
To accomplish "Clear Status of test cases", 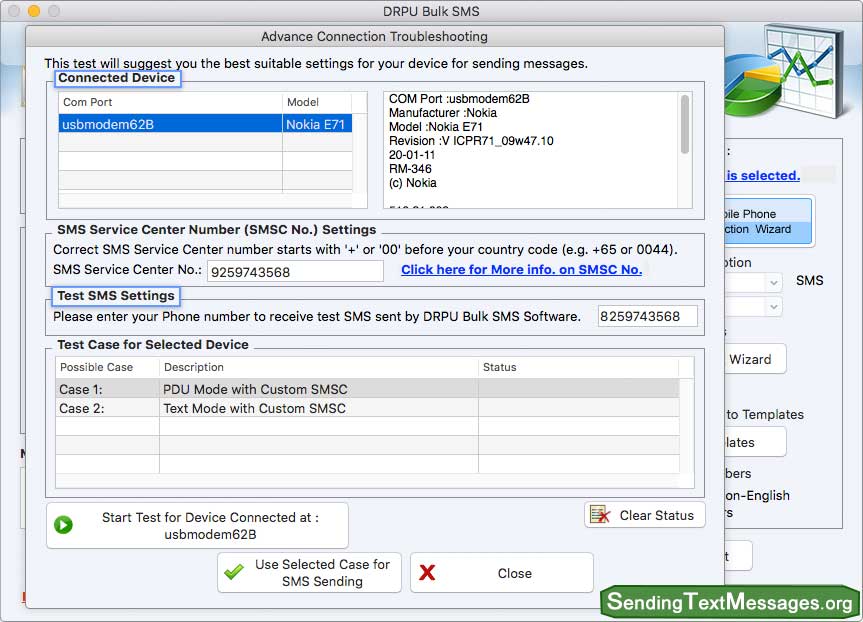I will click(644, 515).
